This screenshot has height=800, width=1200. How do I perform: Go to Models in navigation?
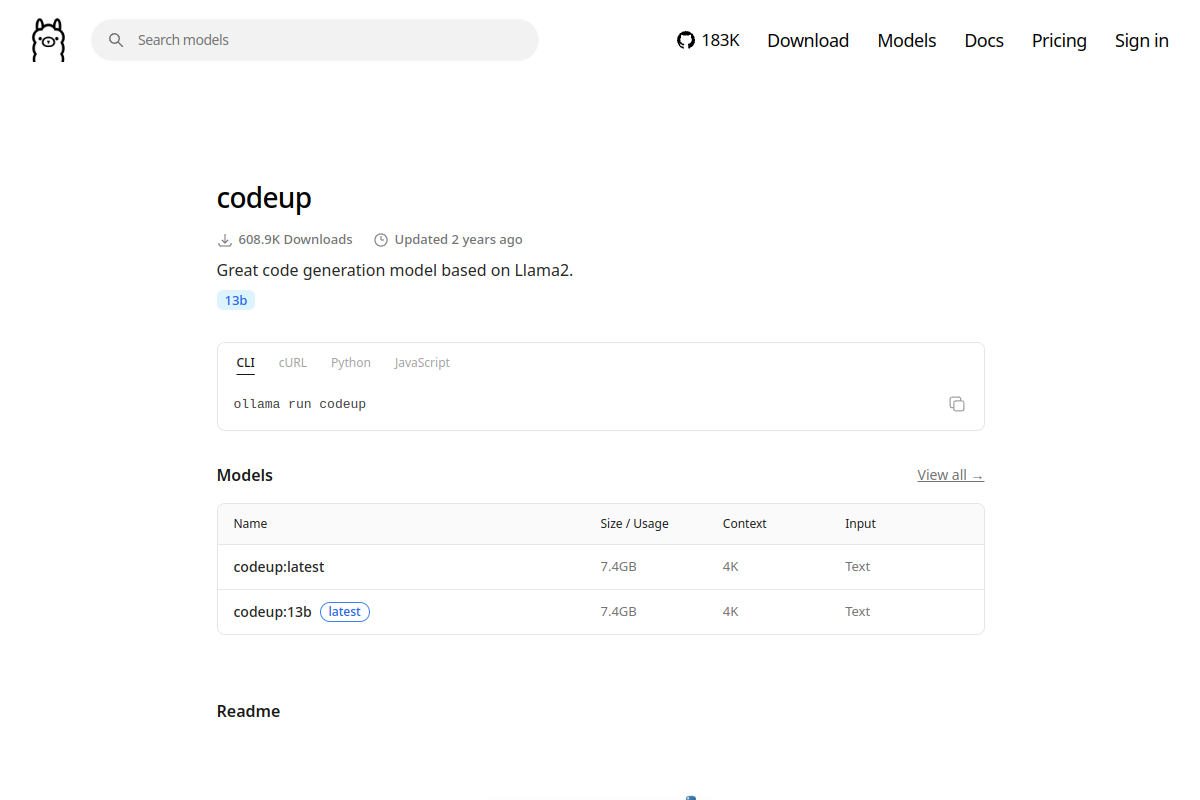point(907,40)
